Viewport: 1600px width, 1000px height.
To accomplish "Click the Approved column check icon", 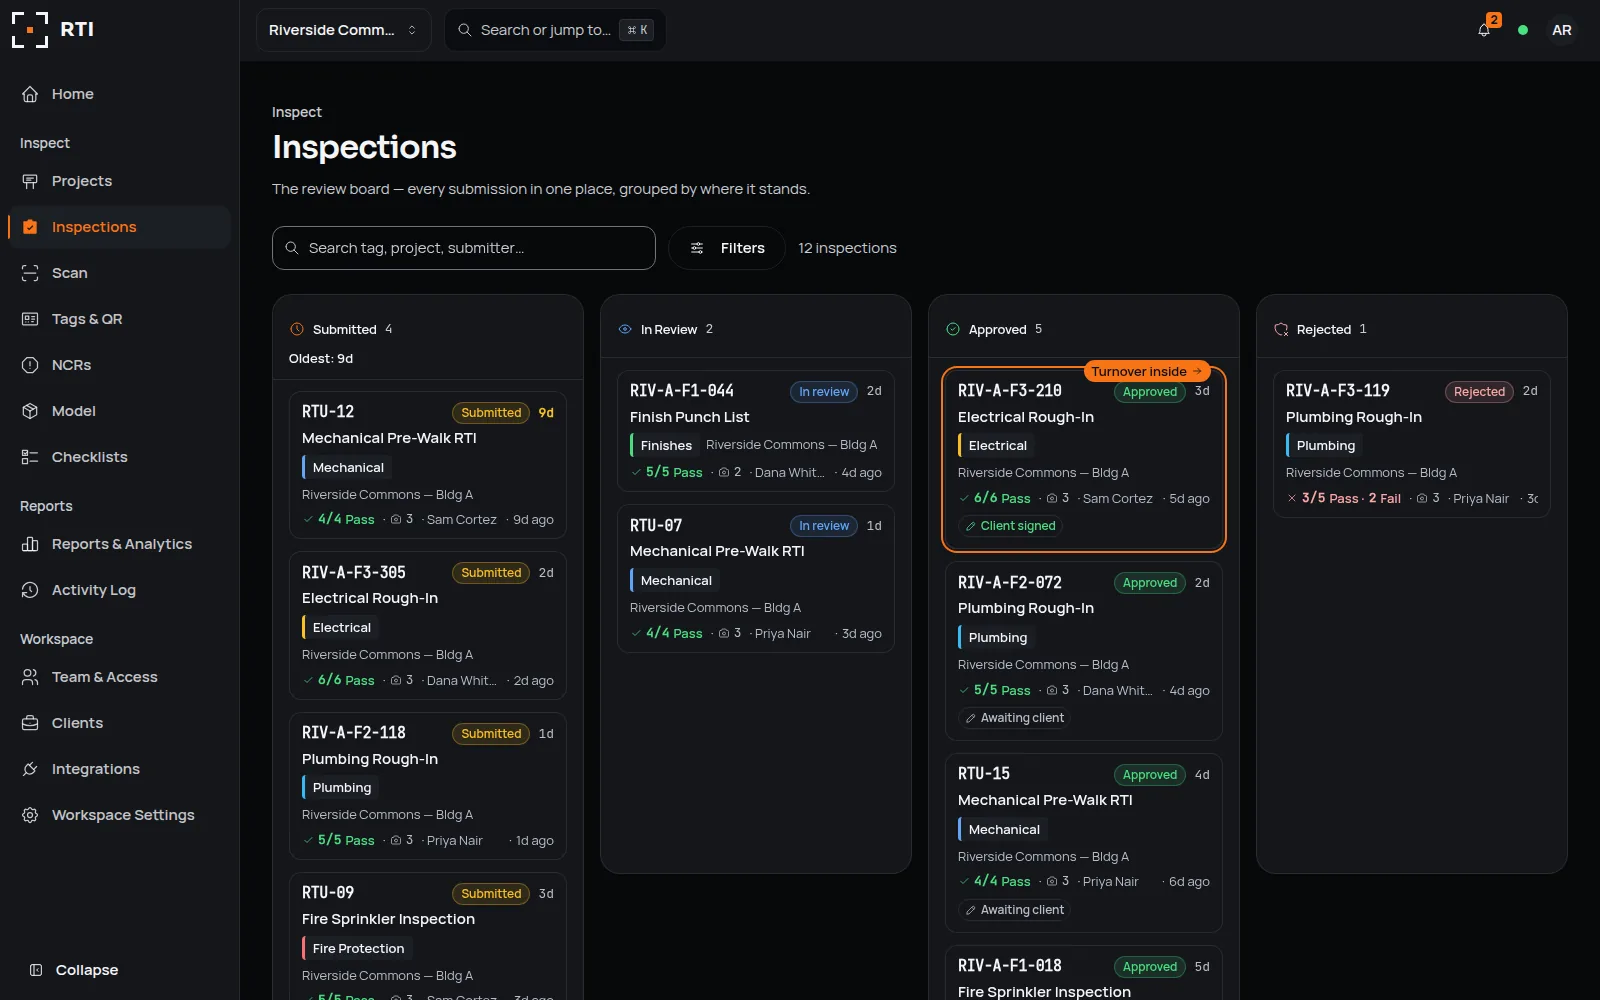I will (x=953, y=329).
